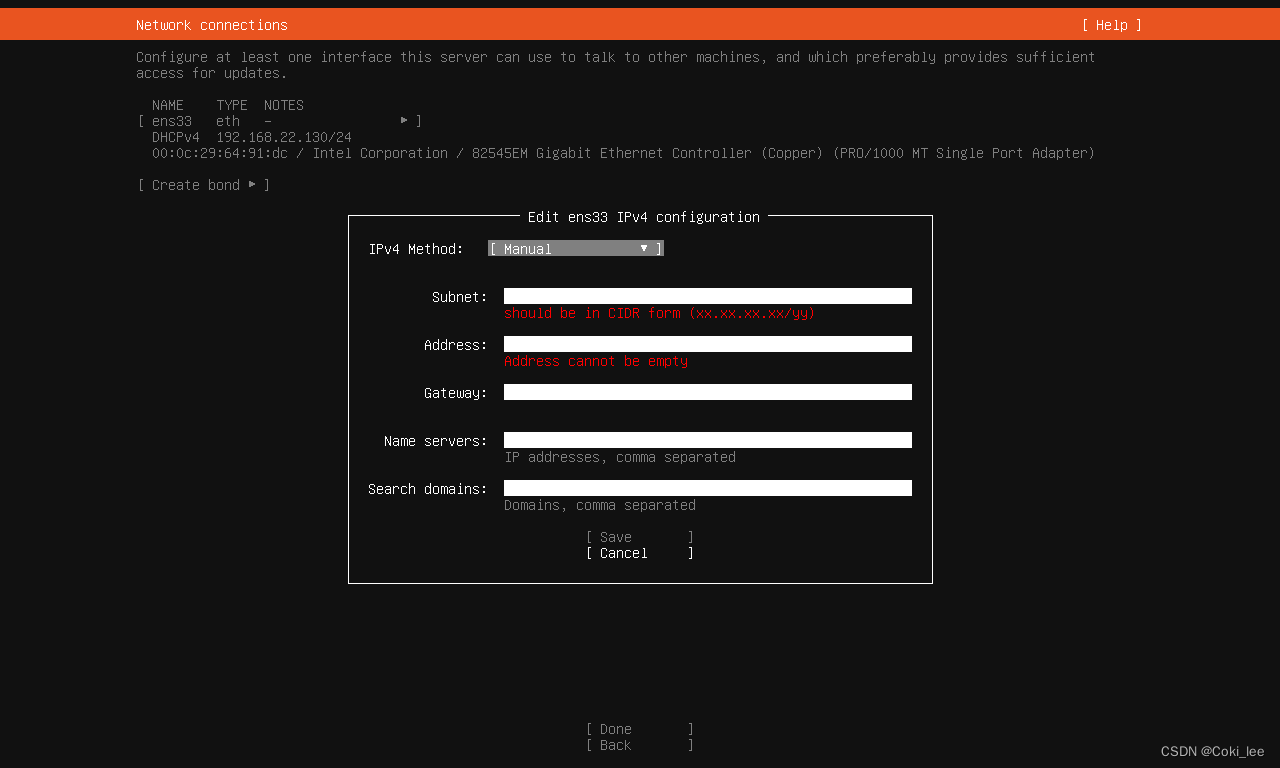
Task: Open the IPv4 Method dropdown
Action: [575, 248]
